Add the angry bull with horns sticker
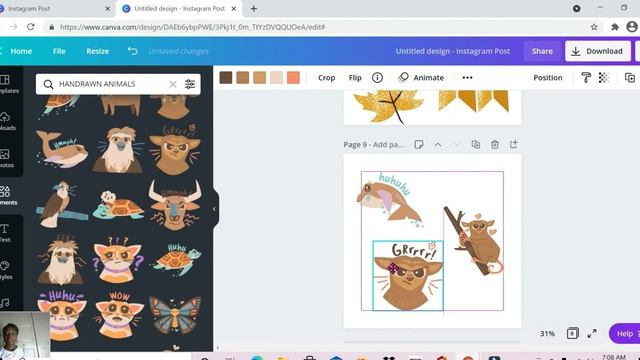The image size is (640, 360). point(175,204)
